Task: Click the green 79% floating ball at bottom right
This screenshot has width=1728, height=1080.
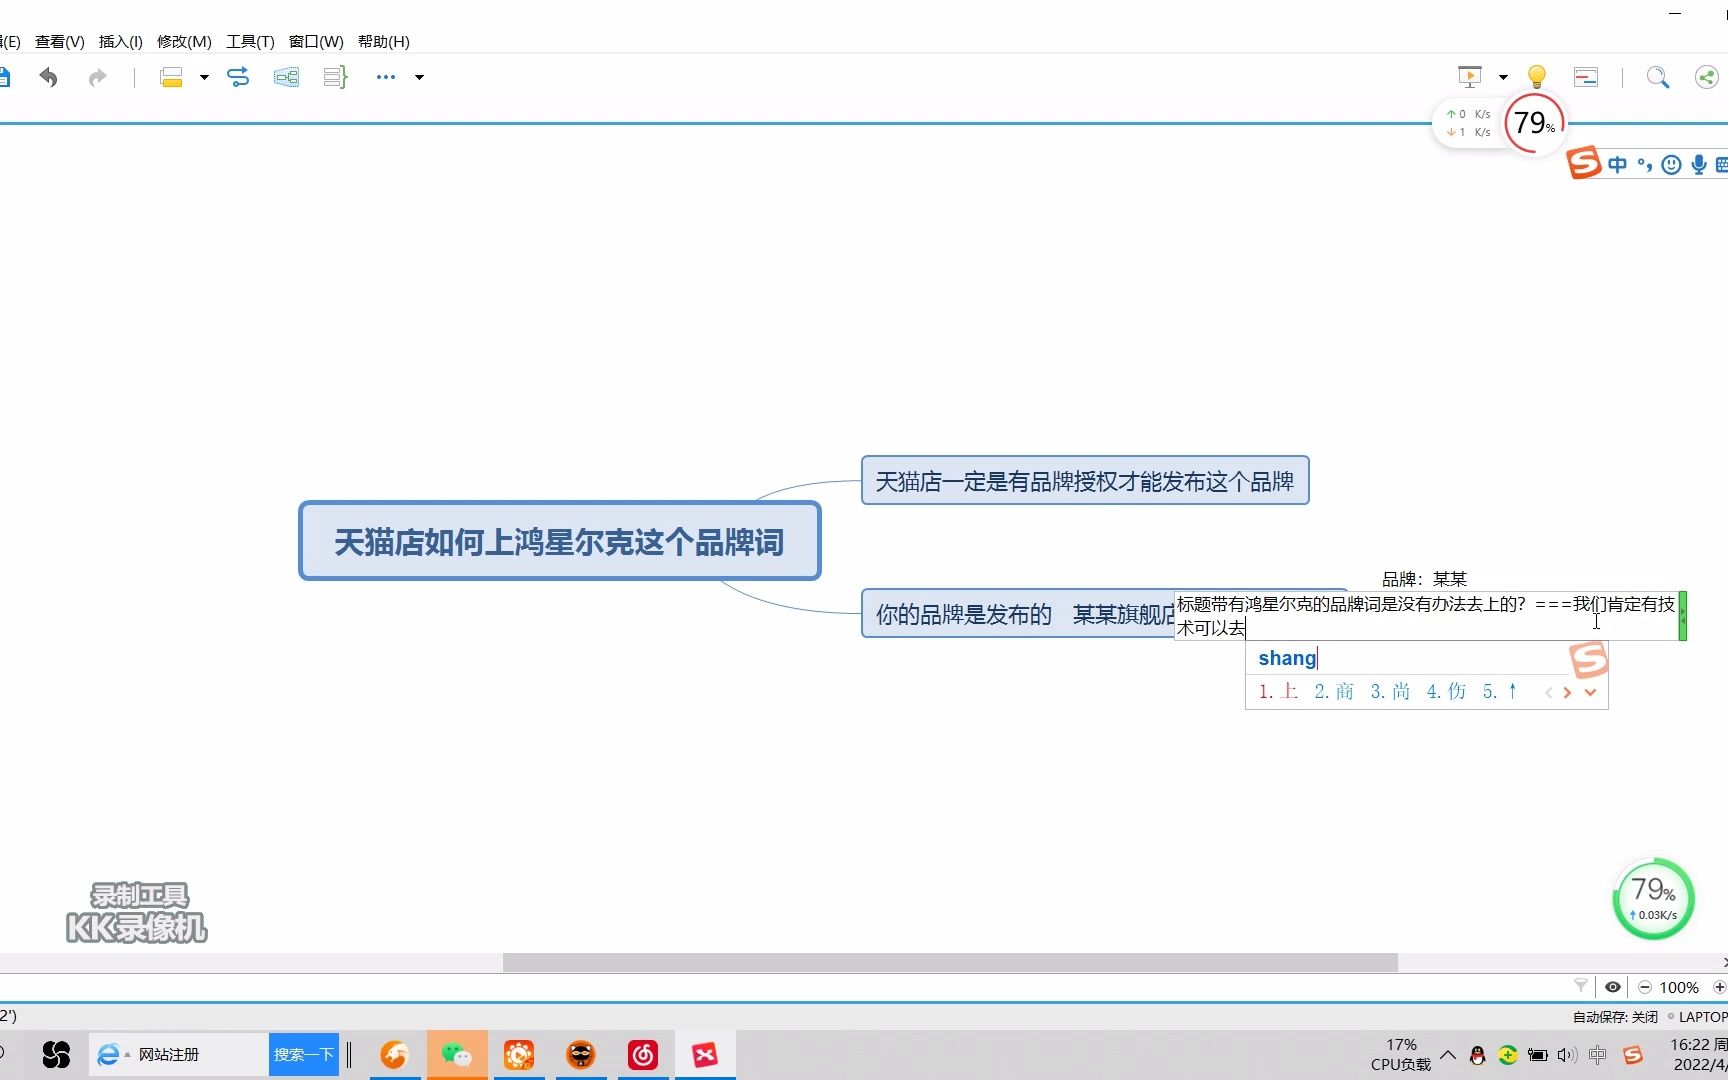Action: click(1653, 898)
